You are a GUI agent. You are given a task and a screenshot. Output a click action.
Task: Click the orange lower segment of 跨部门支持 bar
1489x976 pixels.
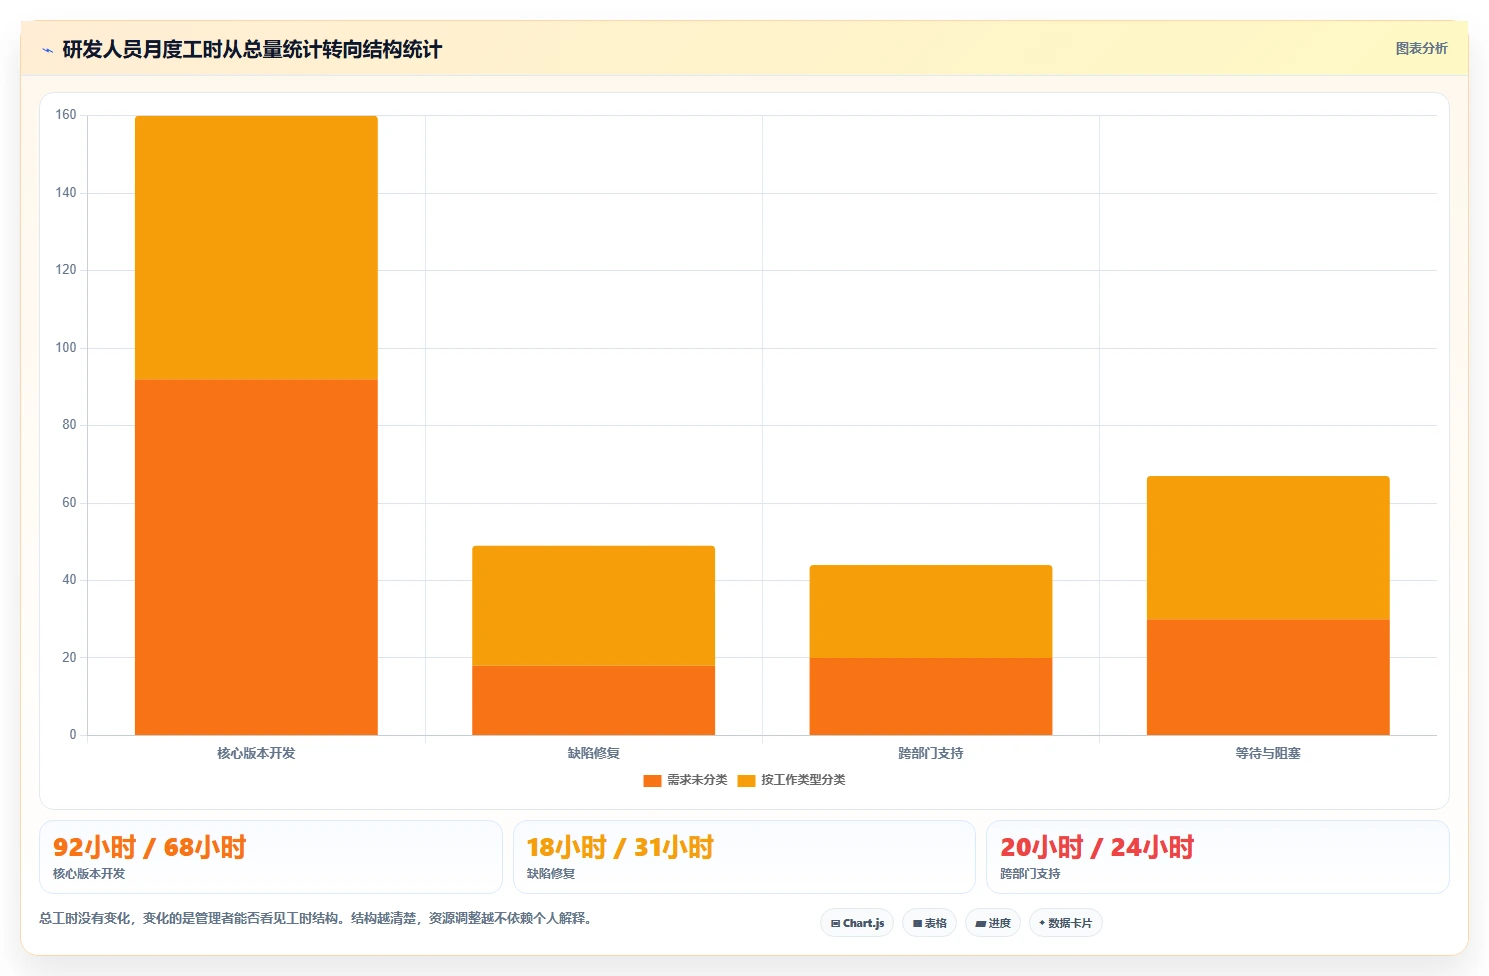(x=930, y=696)
